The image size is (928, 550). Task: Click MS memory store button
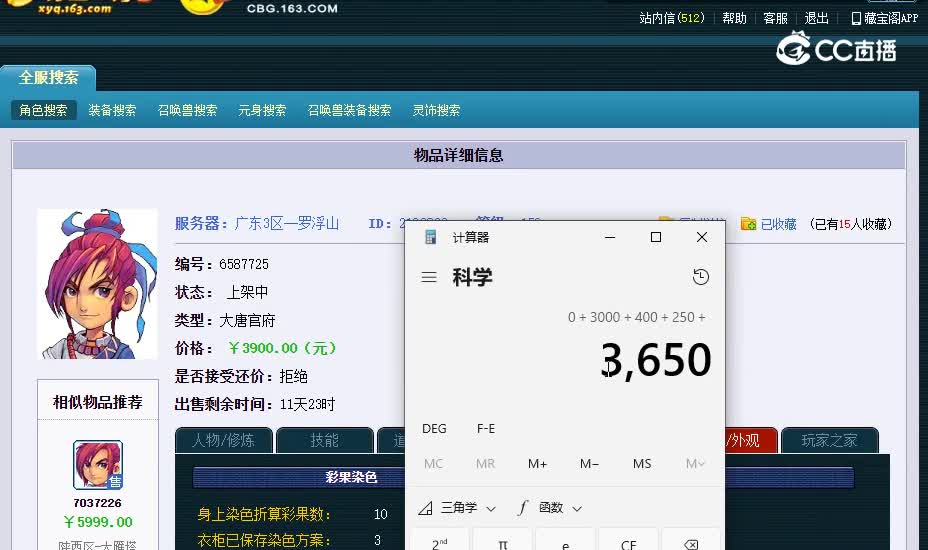642,464
